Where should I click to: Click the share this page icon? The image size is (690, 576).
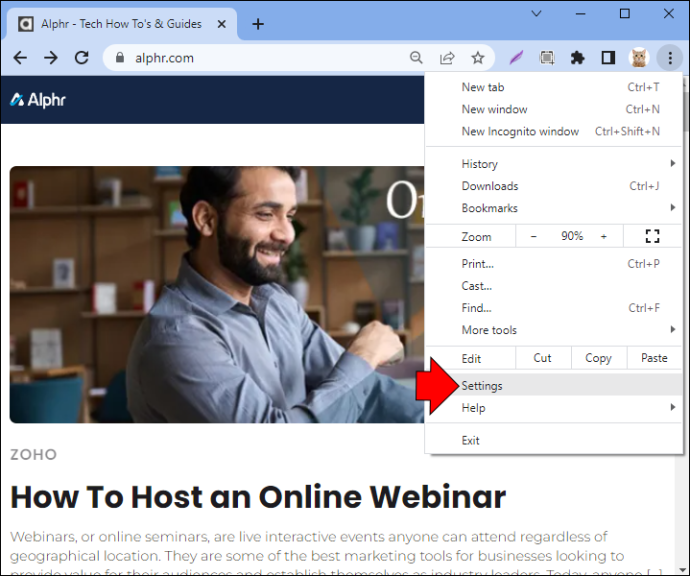447,58
